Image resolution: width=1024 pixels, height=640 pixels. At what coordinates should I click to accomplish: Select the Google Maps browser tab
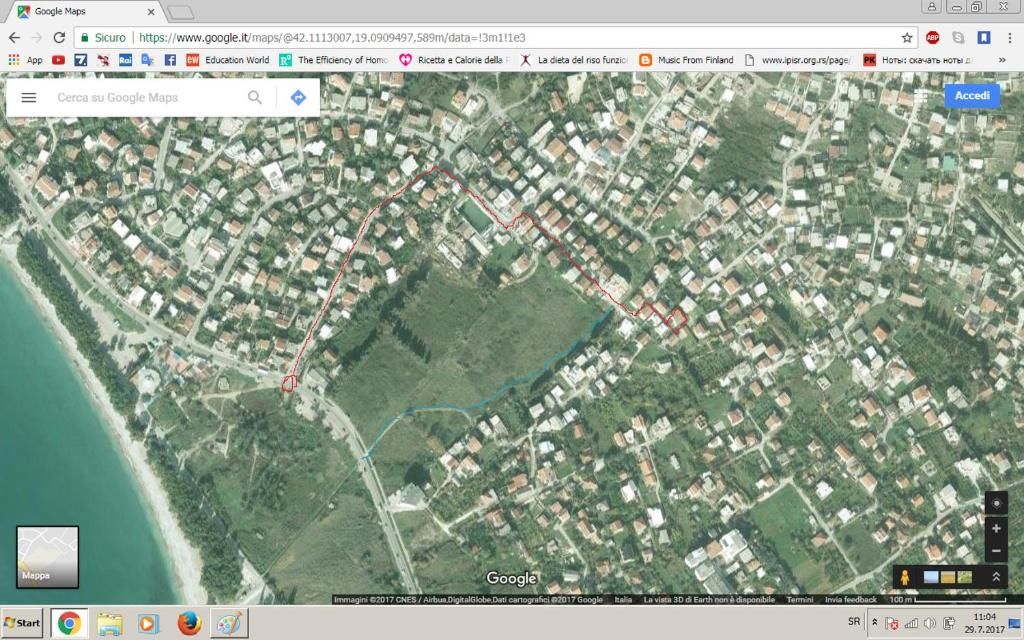[85, 11]
